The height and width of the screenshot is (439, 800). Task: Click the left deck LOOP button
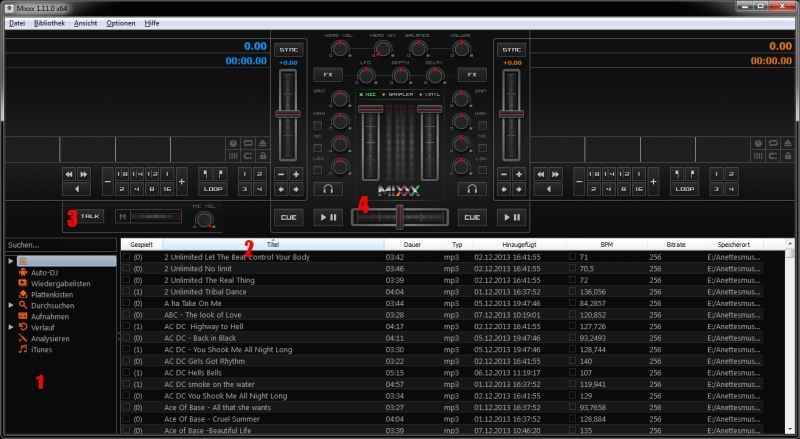[213, 189]
